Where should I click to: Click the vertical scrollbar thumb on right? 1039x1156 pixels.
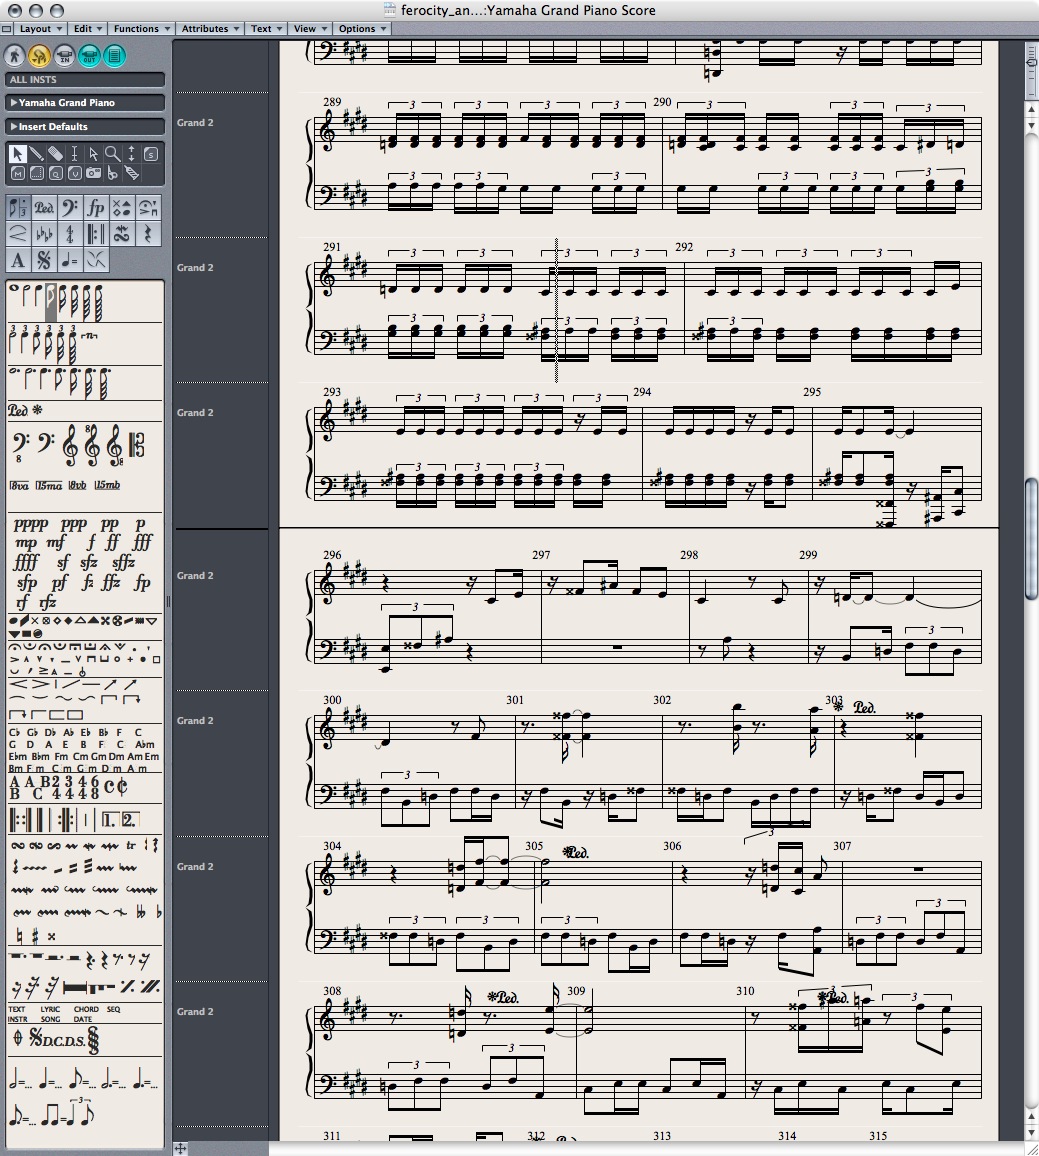1031,540
